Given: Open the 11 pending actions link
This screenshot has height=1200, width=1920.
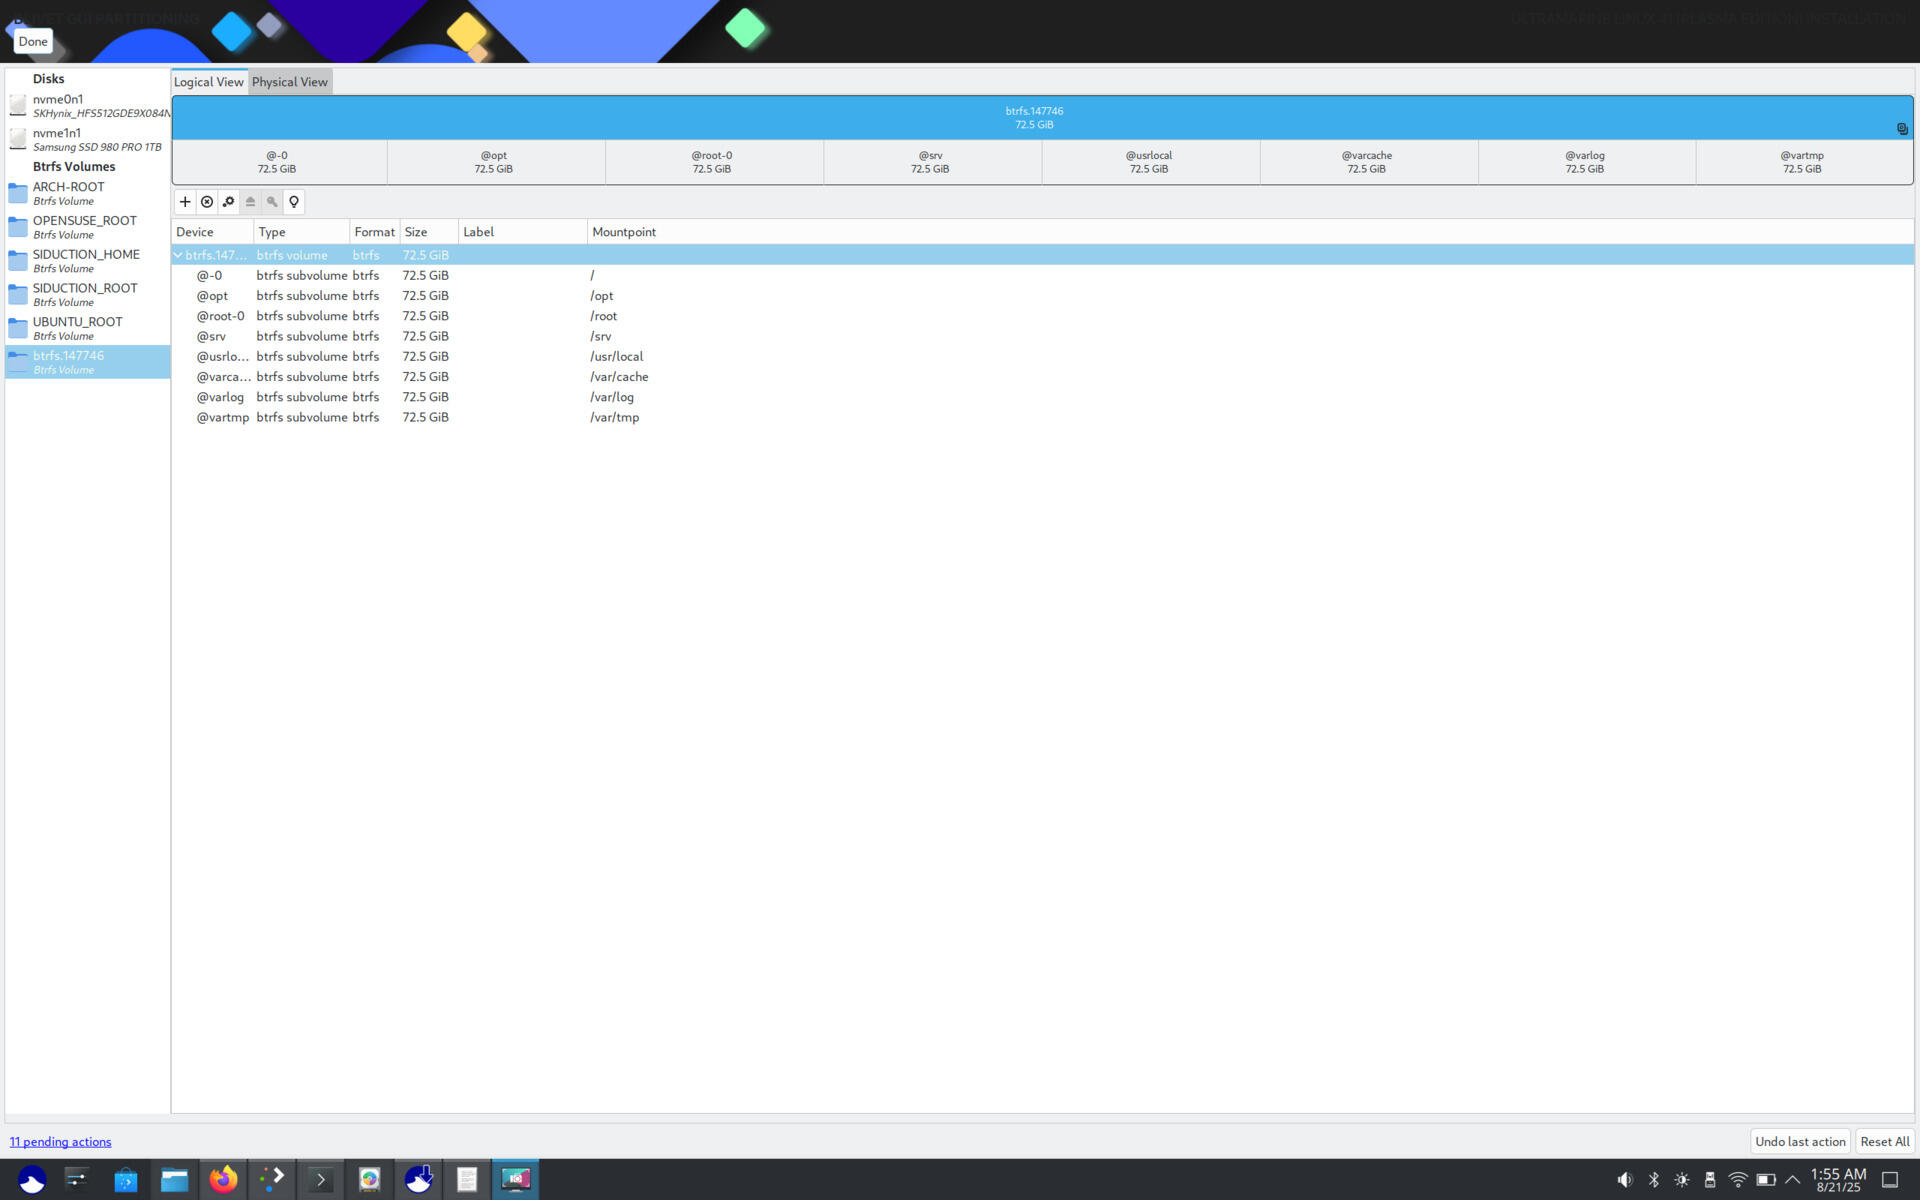Looking at the screenshot, I should (60, 1142).
